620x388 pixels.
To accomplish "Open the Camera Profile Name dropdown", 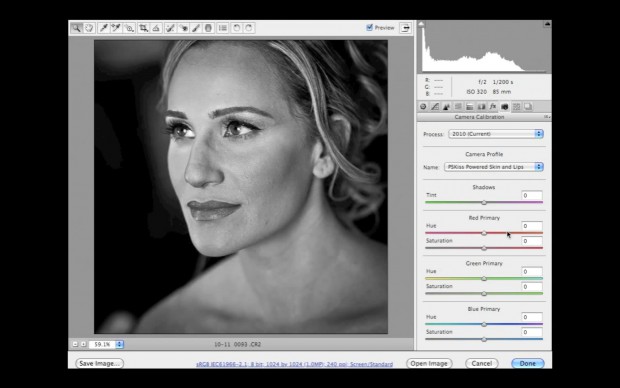I will point(494,167).
